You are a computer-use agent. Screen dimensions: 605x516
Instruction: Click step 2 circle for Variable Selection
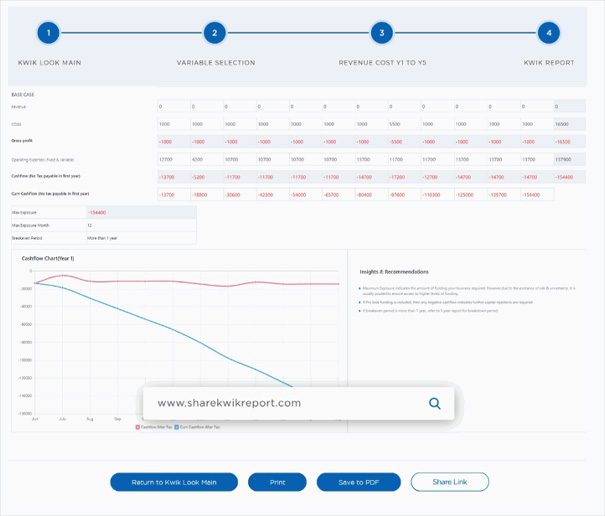pyautogui.click(x=214, y=33)
